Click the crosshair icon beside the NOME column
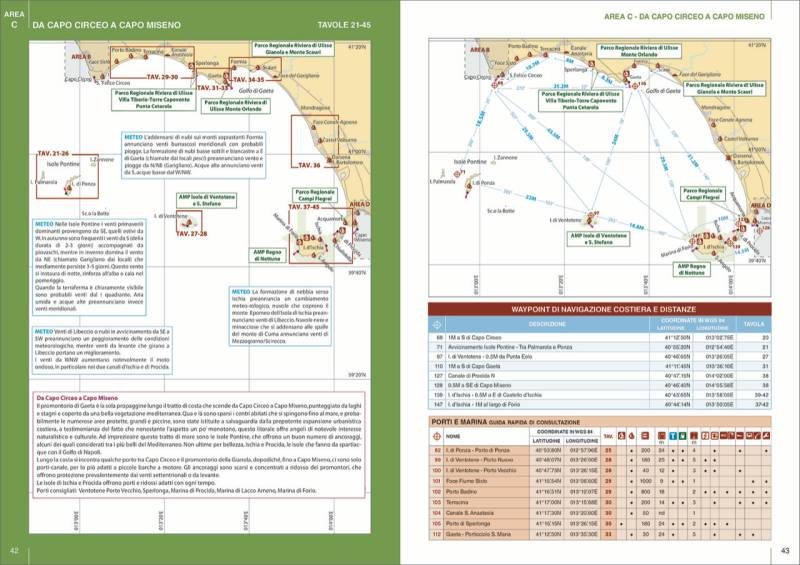Image resolution: width=800 pixels, height=565 pixels. [435, 436]
